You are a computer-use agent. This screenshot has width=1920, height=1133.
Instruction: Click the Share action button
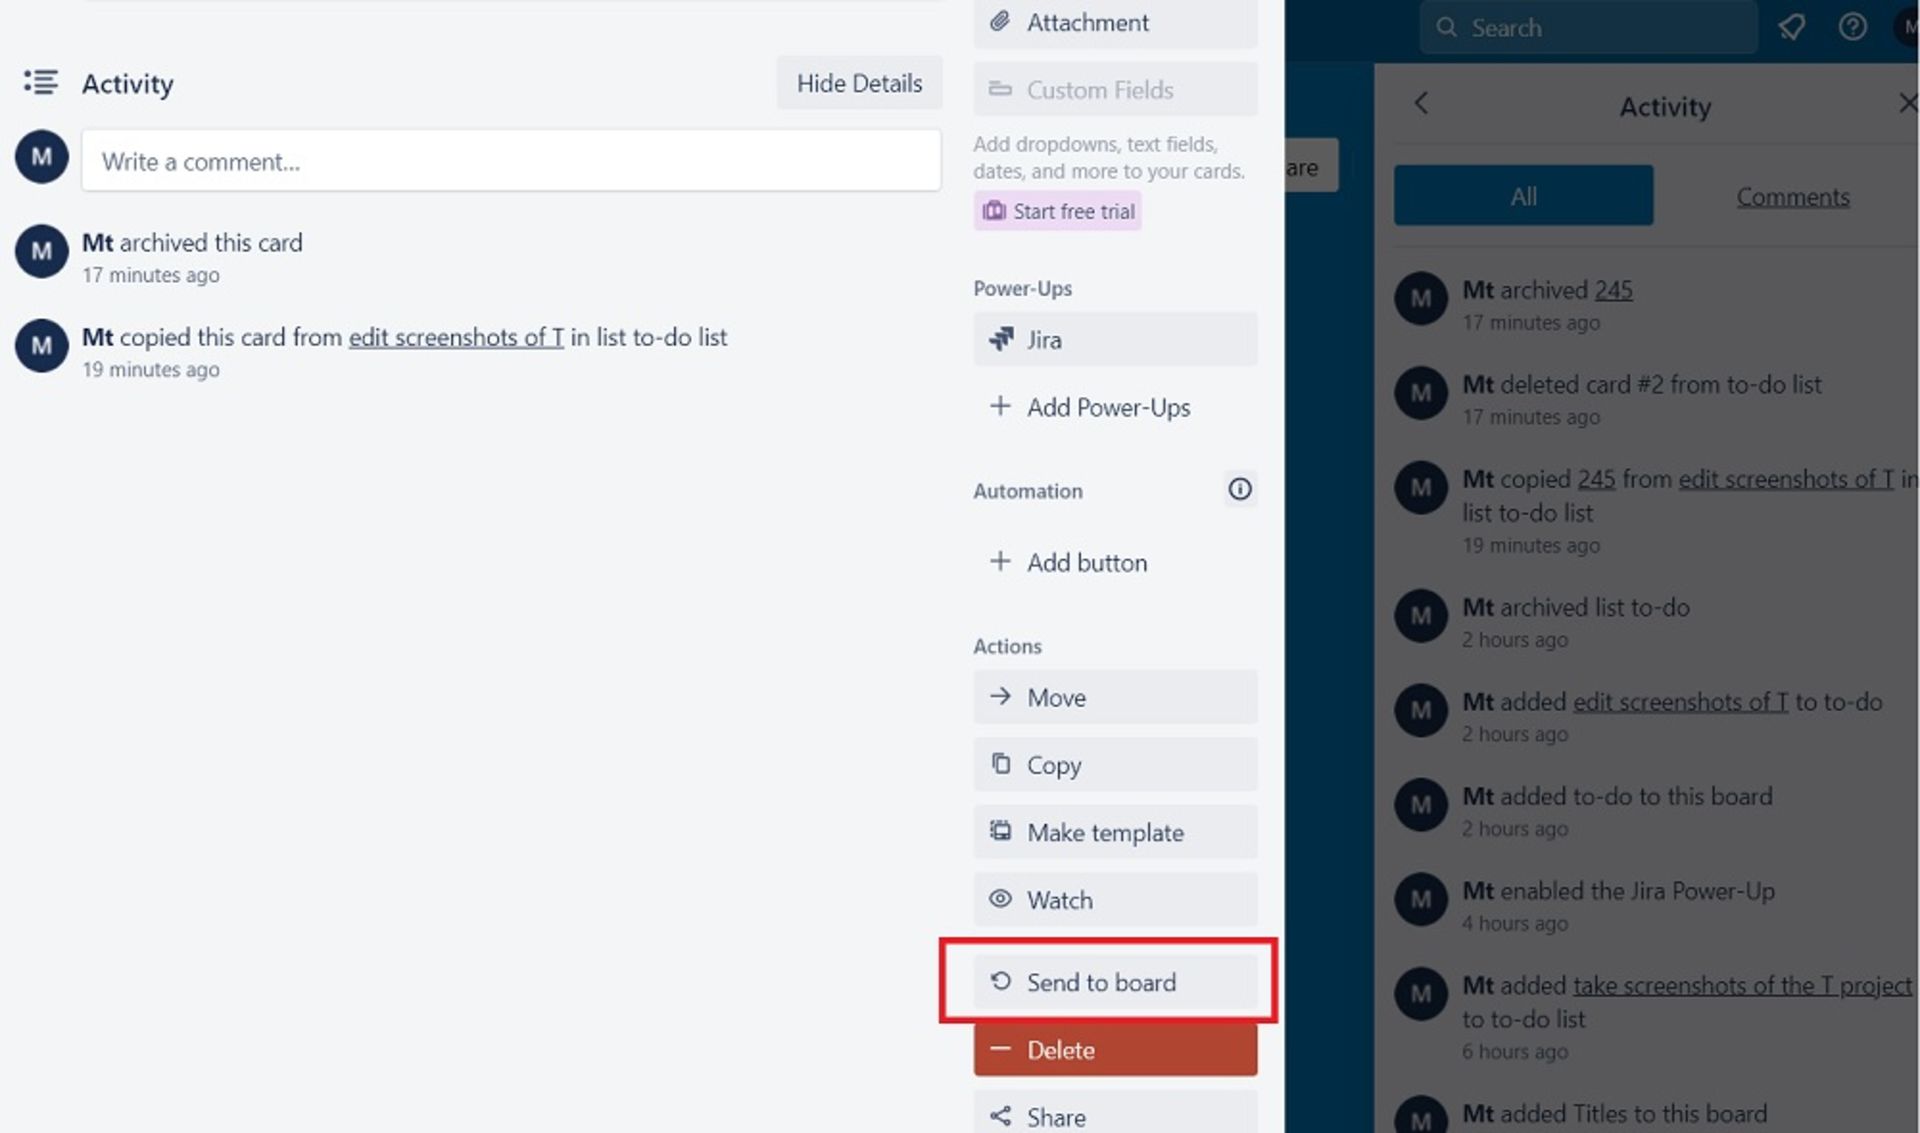[x=1114, y=1116]
